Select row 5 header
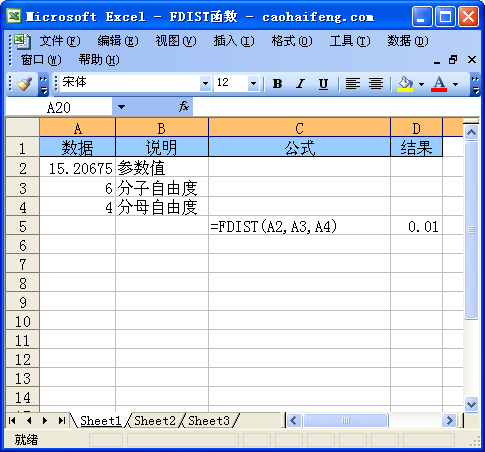 click(23, 226)
